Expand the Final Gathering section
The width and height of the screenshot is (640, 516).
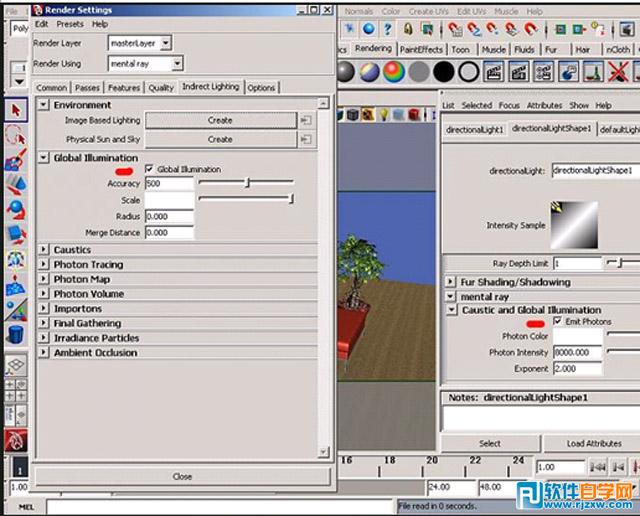[43, 323]
